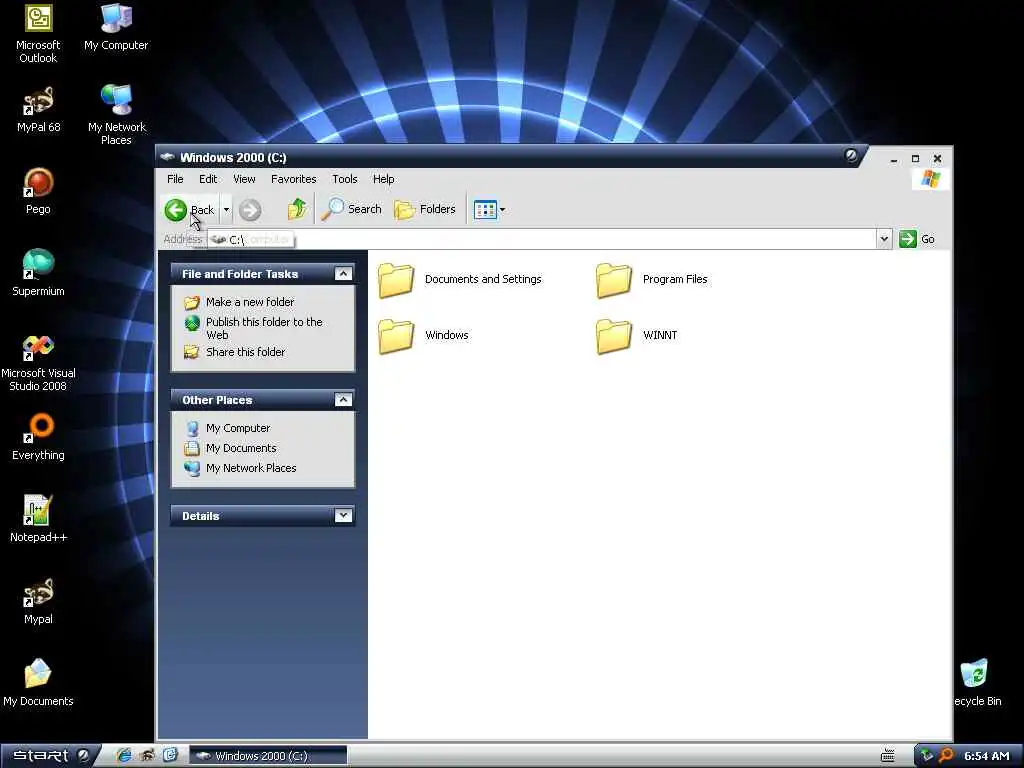Viewport: 1024px width, 768px height.
Task: Click Publish this folder to the Web
Action: coord(264,328)
